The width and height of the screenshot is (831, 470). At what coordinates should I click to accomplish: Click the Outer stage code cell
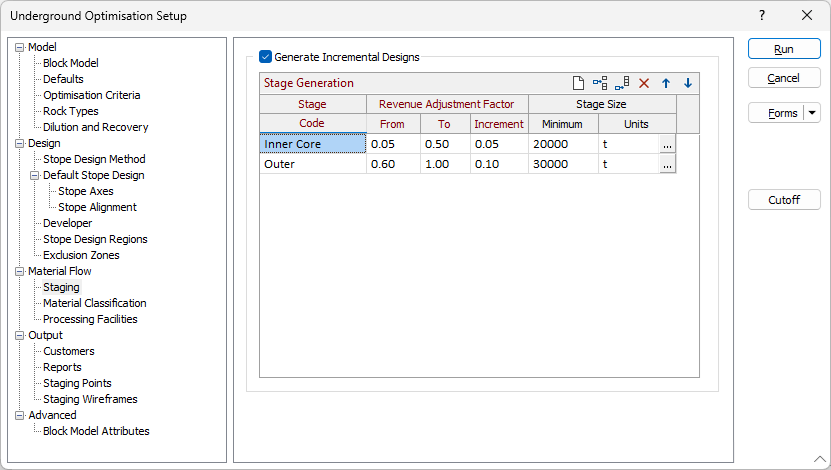313,164
